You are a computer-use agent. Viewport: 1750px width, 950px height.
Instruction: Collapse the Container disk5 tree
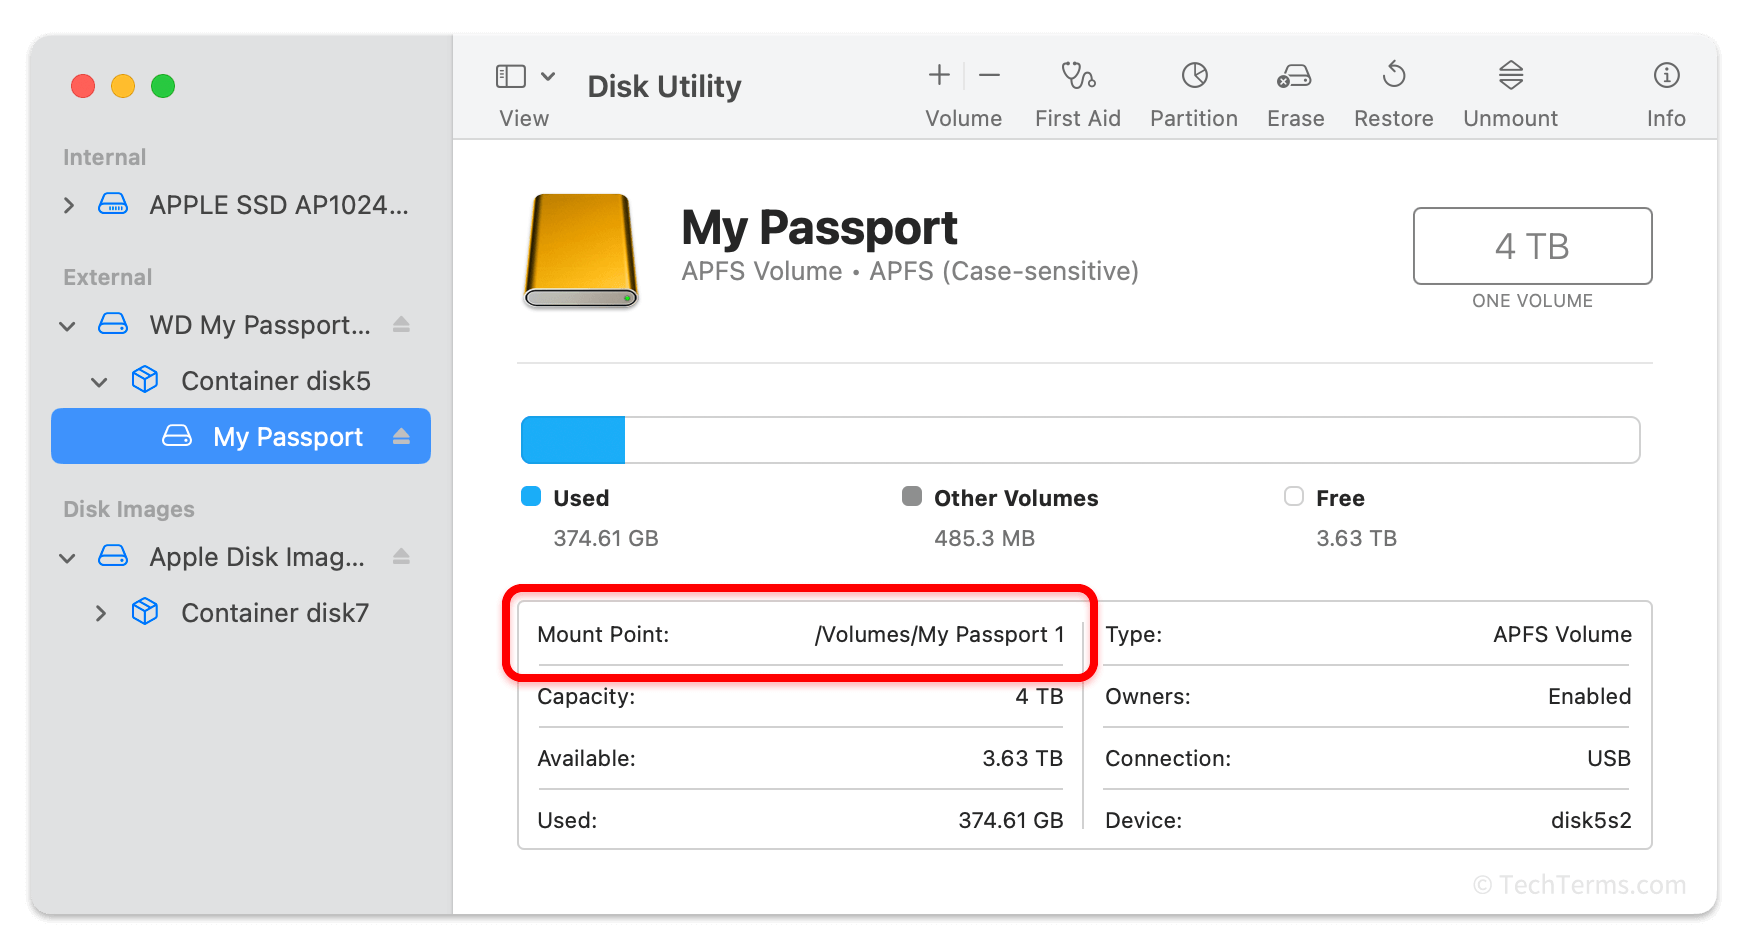point(99,381)
